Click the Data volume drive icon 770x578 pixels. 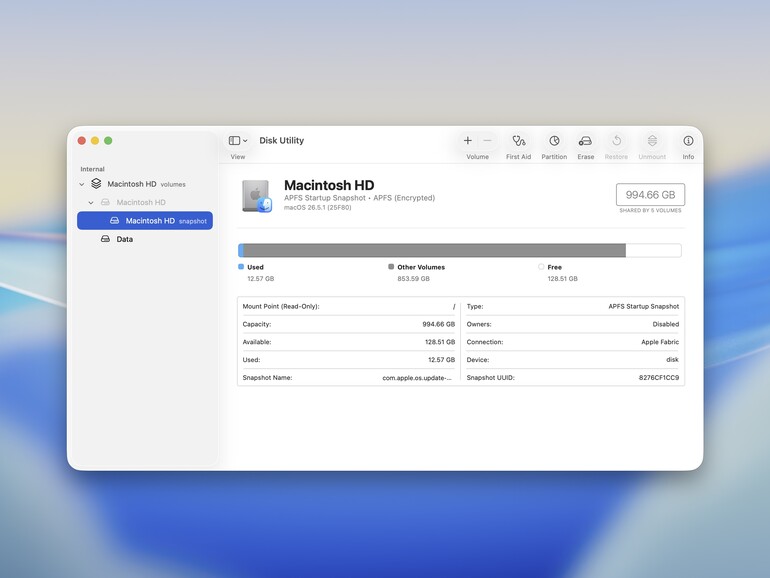pos(105,239)
